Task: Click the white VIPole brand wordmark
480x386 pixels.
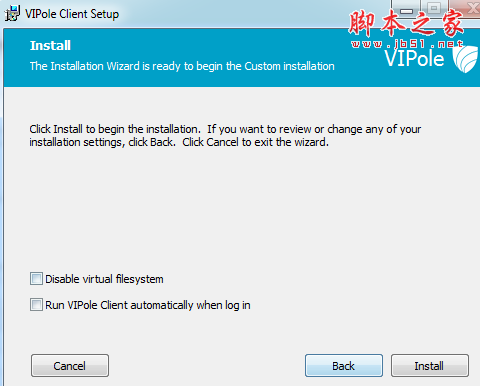Action: (414, 58)
